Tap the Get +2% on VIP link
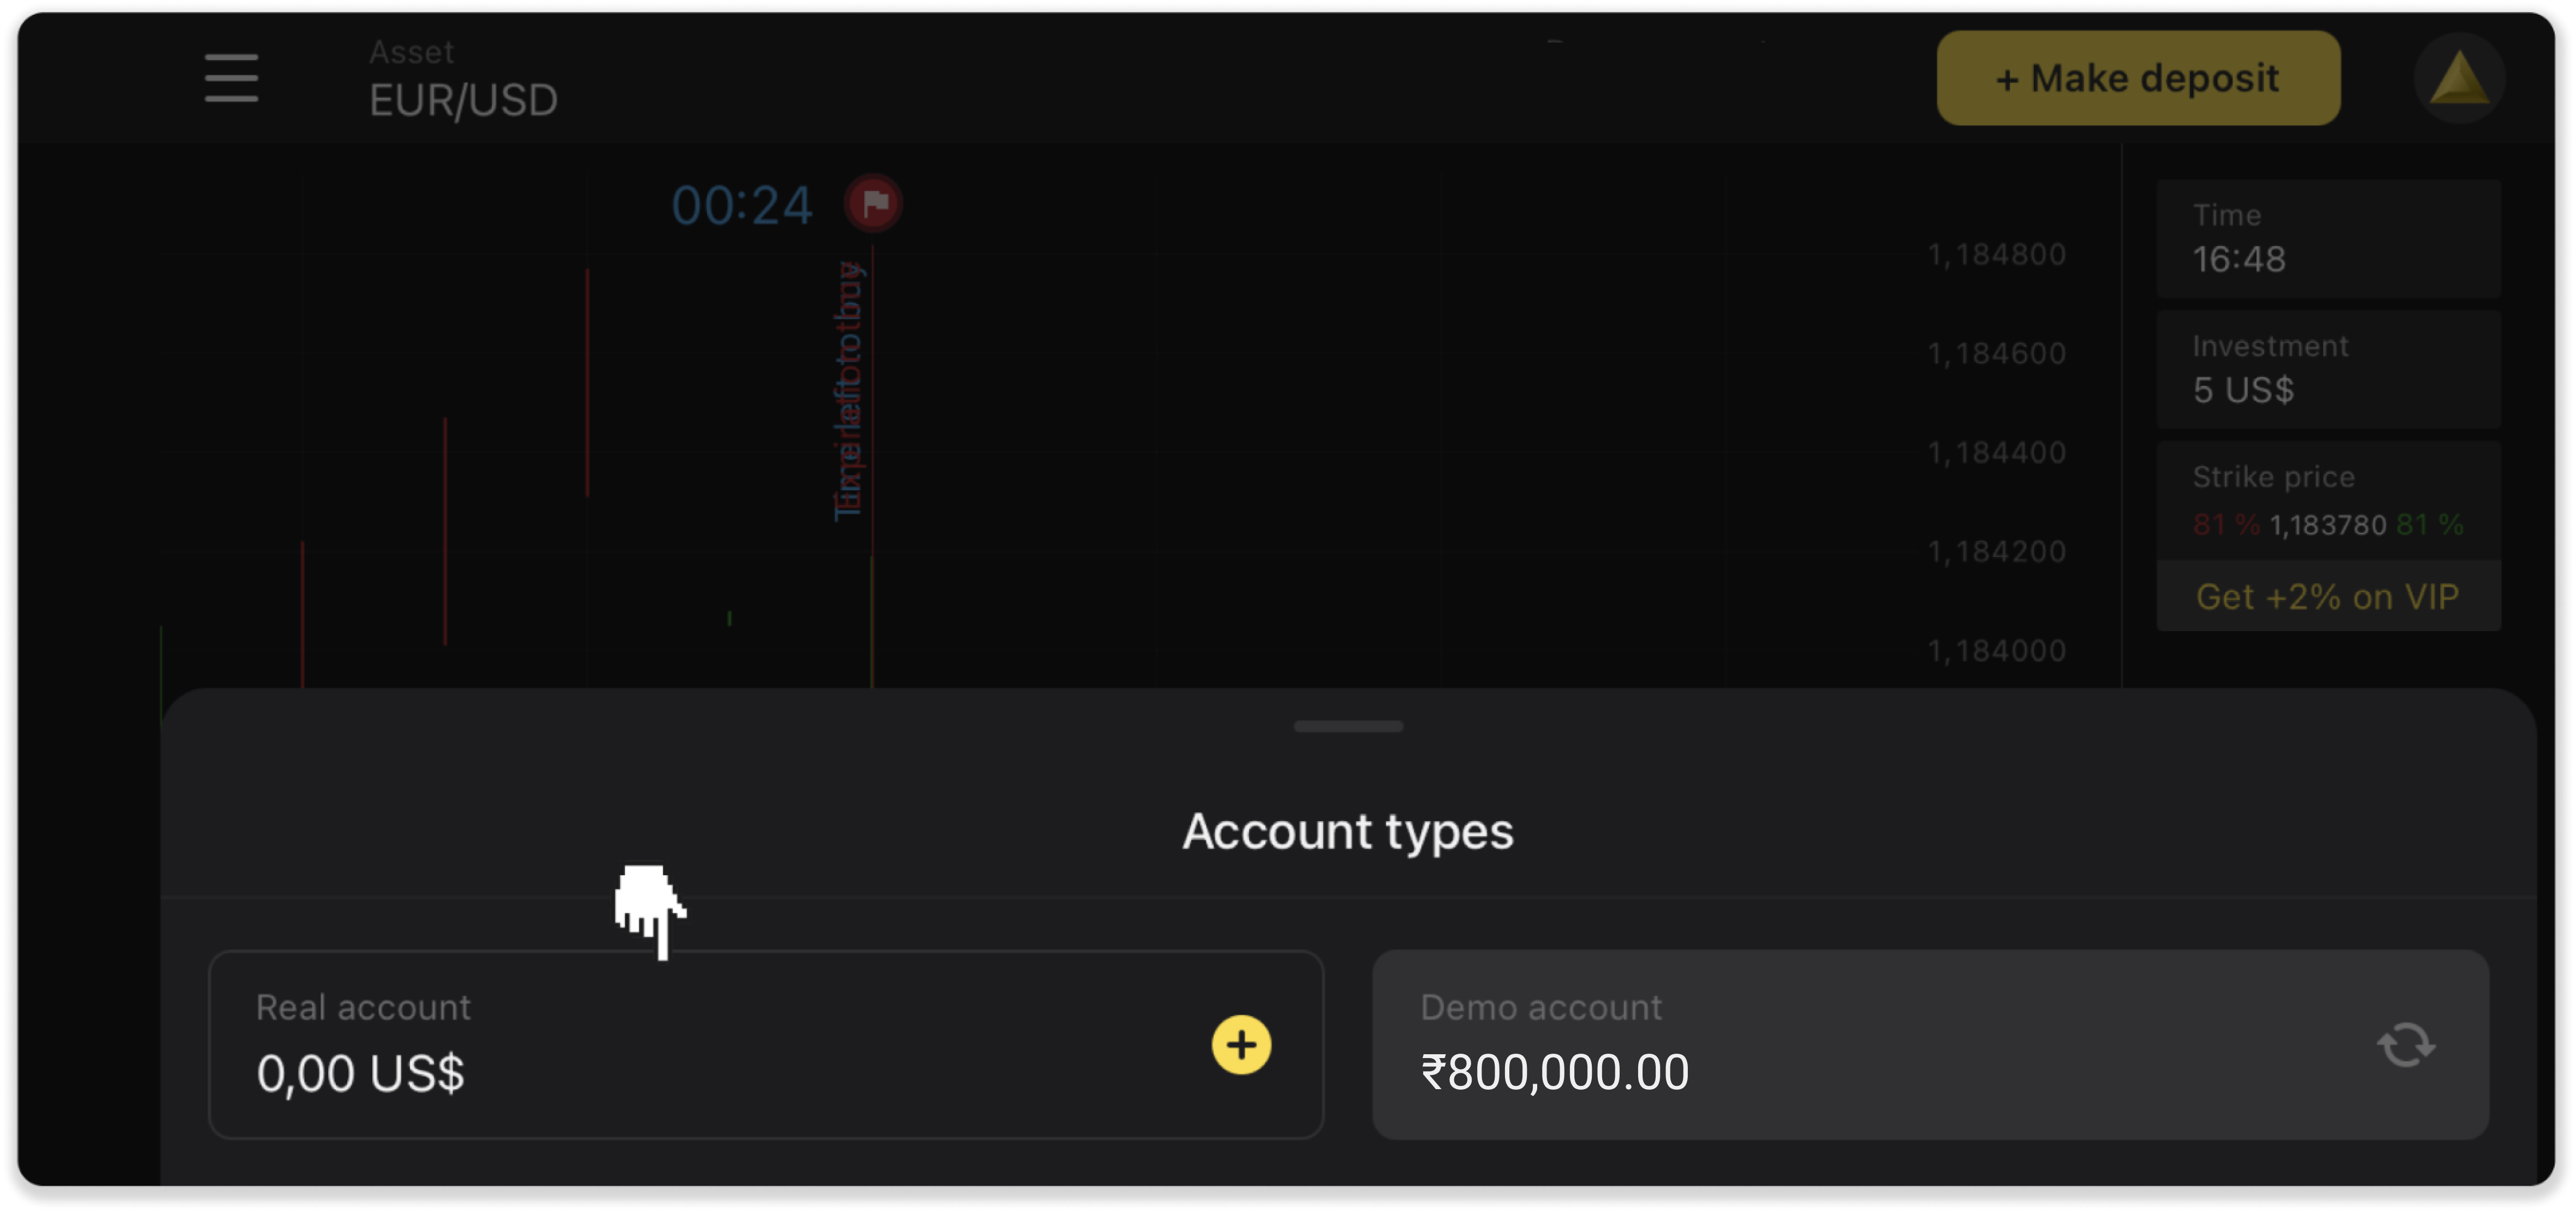 coord(2328,597)
